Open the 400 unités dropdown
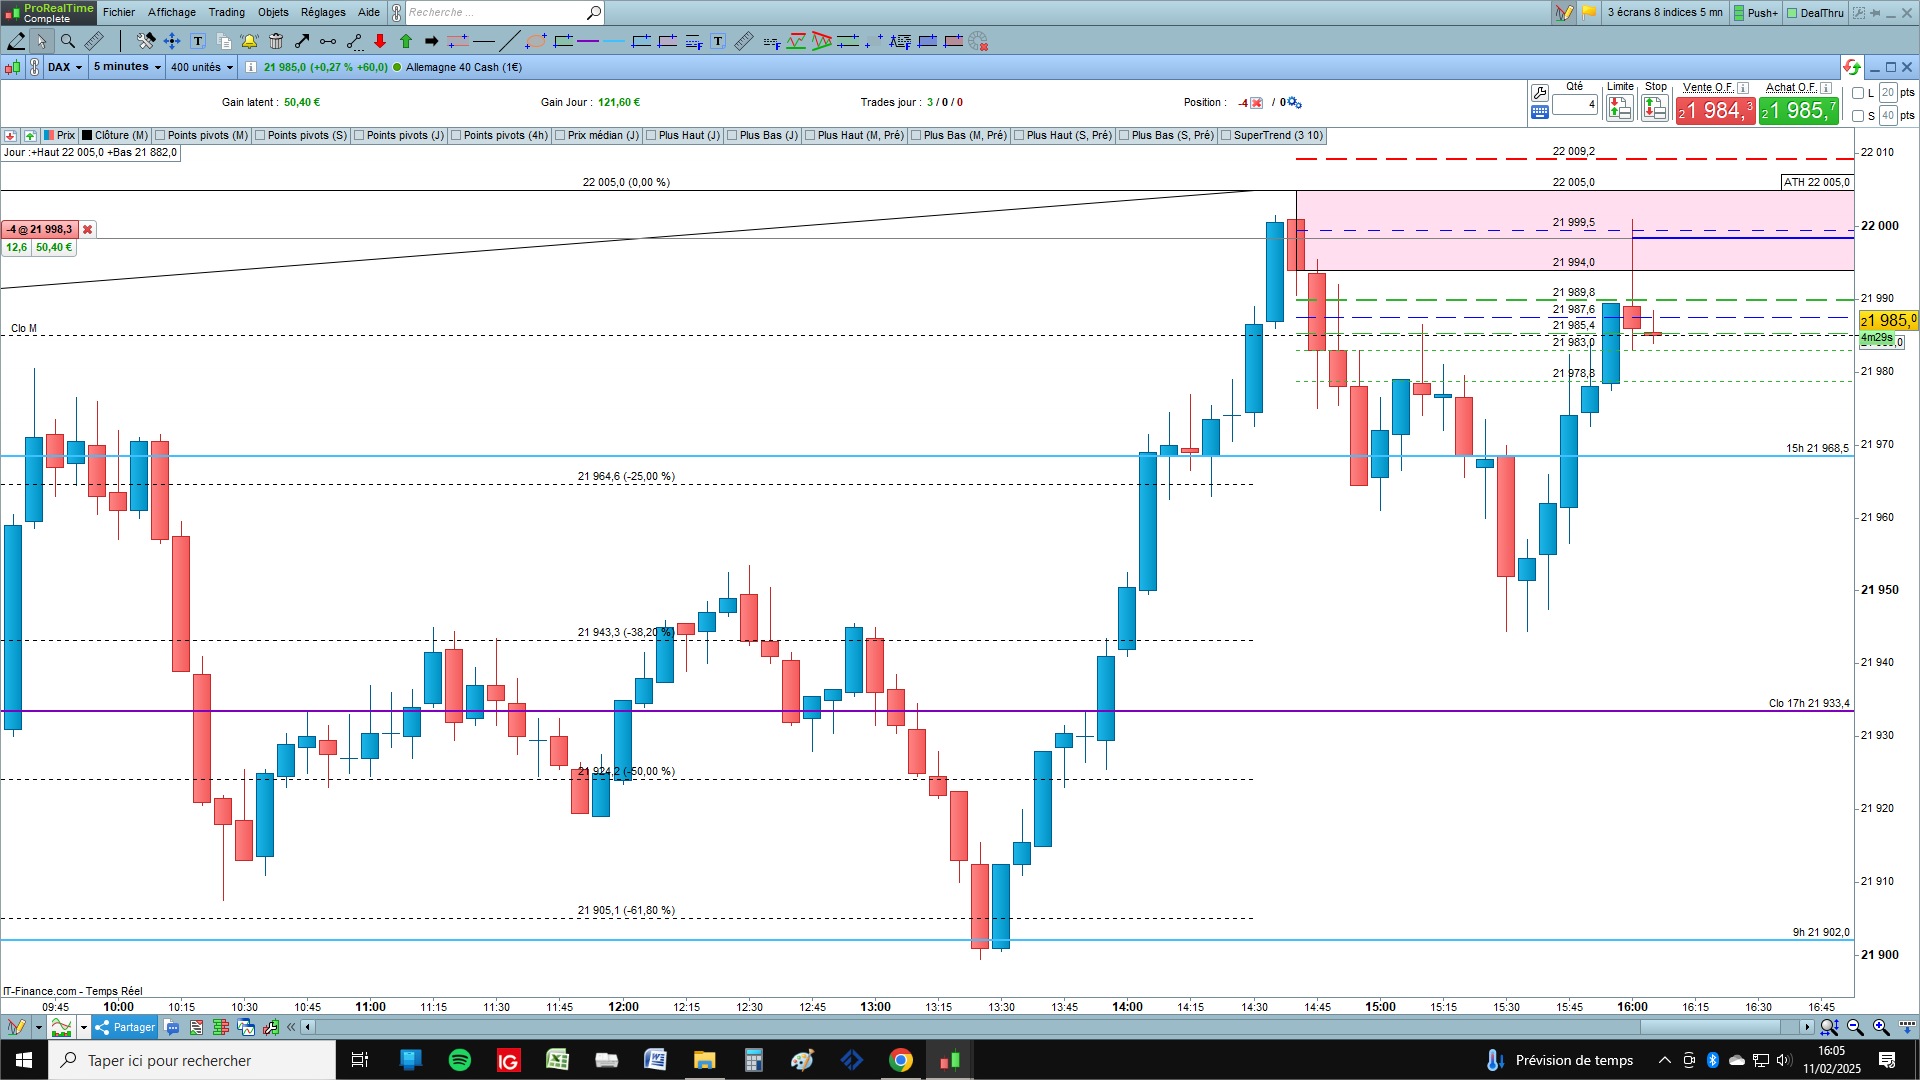1920x1080 pixels. tap(202, 67)
